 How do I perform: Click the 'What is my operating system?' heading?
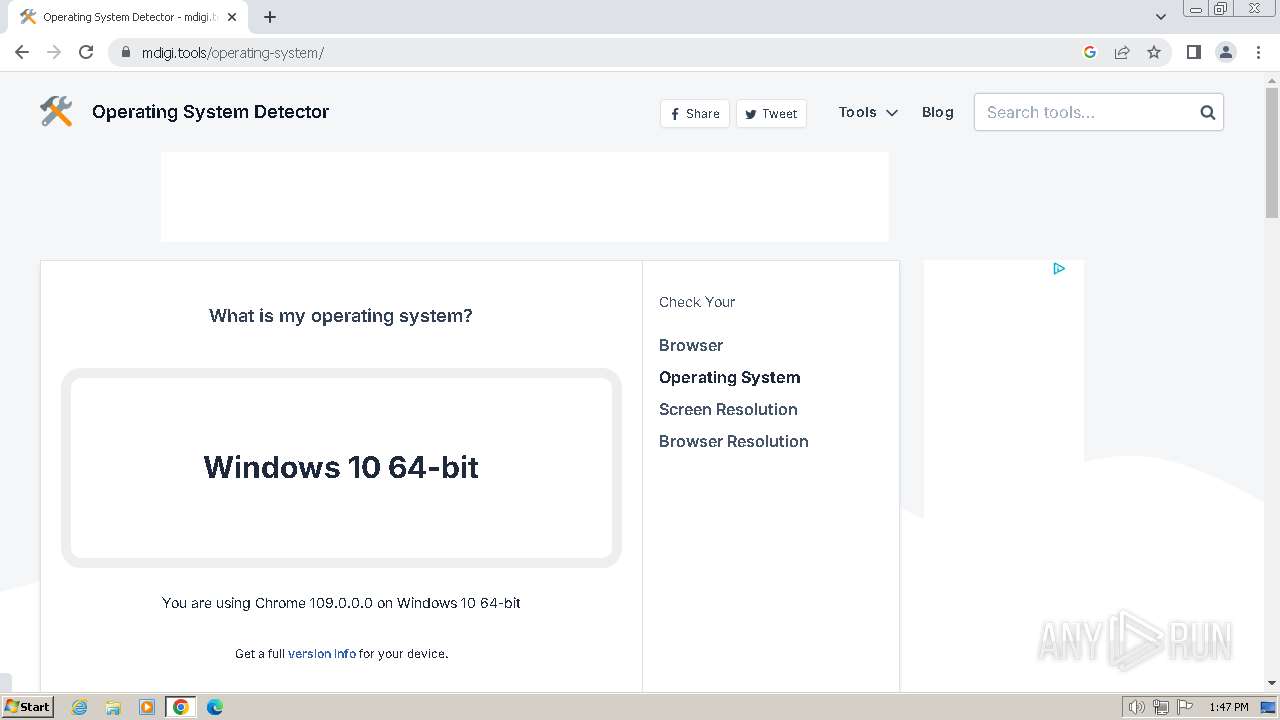341,316
